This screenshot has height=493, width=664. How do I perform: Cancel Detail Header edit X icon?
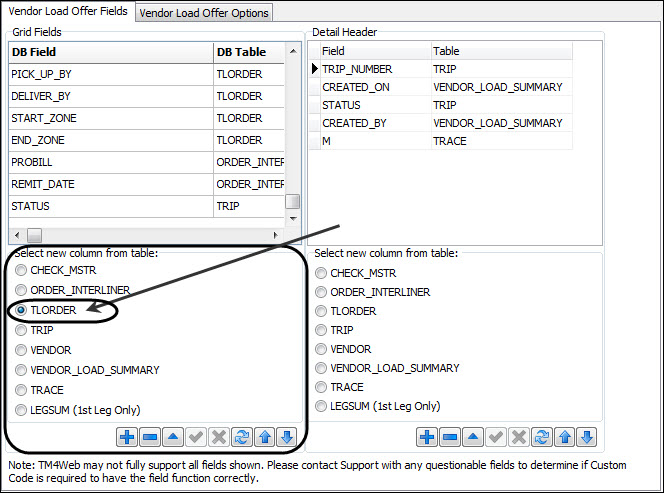coord(519,437)
